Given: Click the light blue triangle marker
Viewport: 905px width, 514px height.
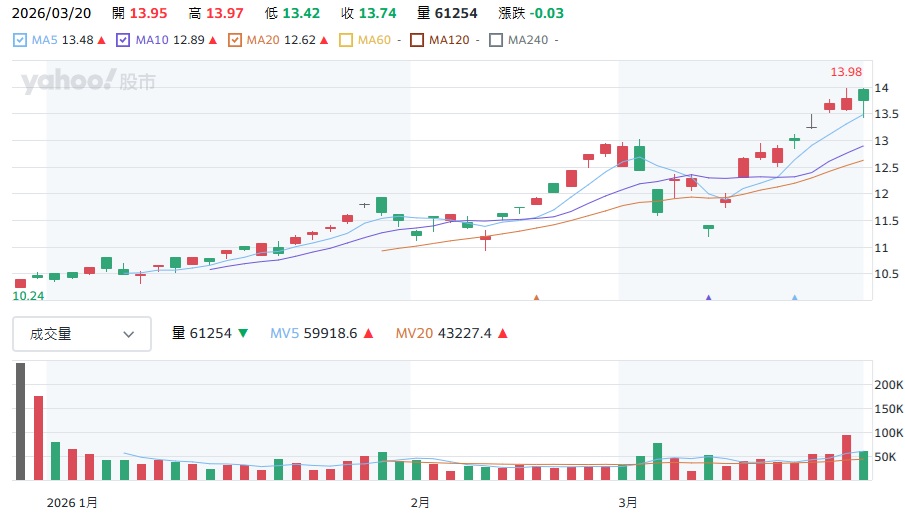Looking at the screenshot, I should point(795,297).
